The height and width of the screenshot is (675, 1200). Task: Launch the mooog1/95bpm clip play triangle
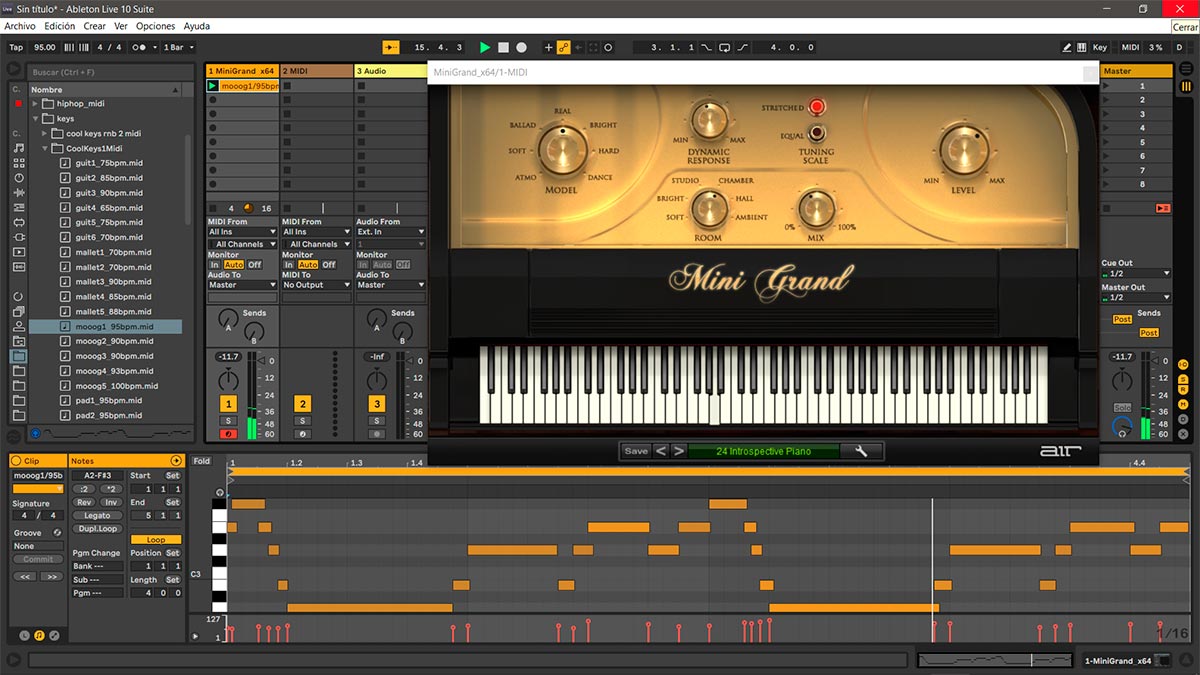(213, 86)
